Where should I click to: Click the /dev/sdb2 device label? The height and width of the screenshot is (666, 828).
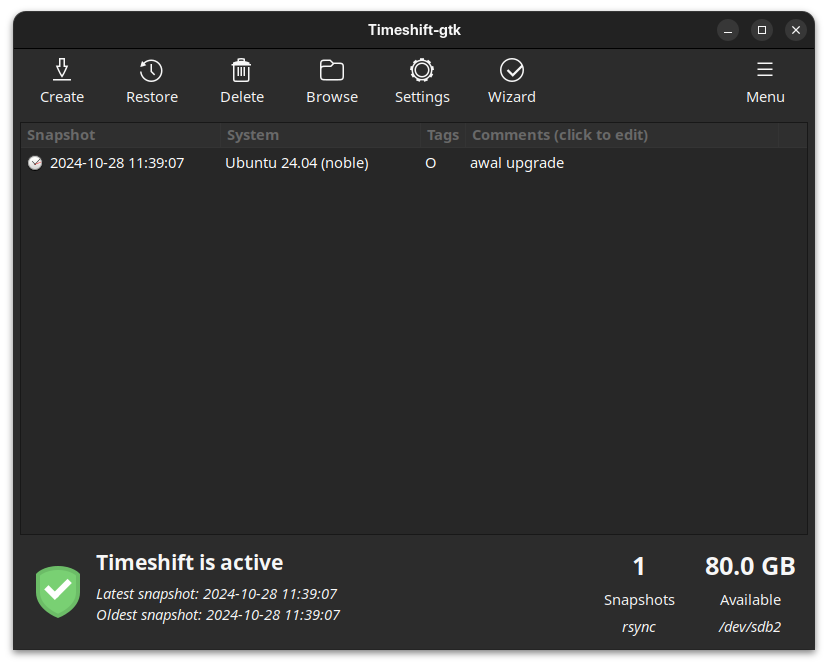tap(750, 627)
